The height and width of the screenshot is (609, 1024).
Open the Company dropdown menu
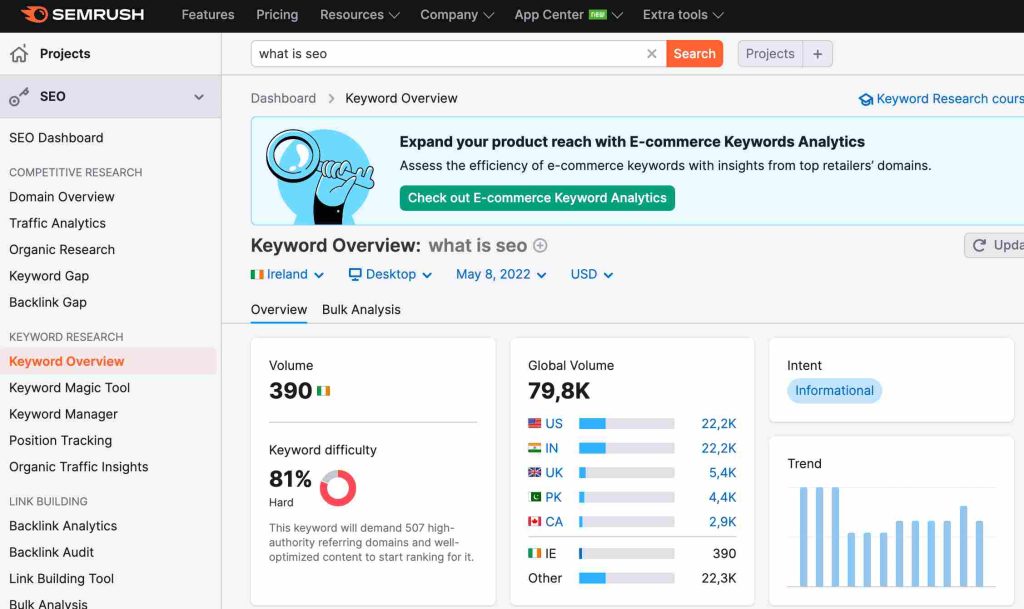[456, 14]
